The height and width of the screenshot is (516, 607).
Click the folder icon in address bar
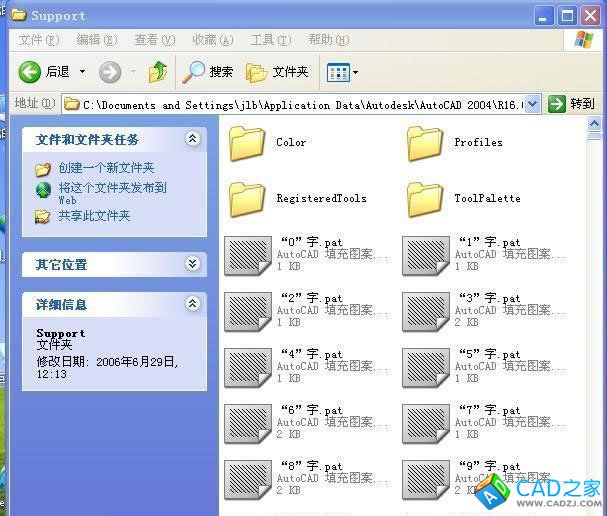point(72,104)
